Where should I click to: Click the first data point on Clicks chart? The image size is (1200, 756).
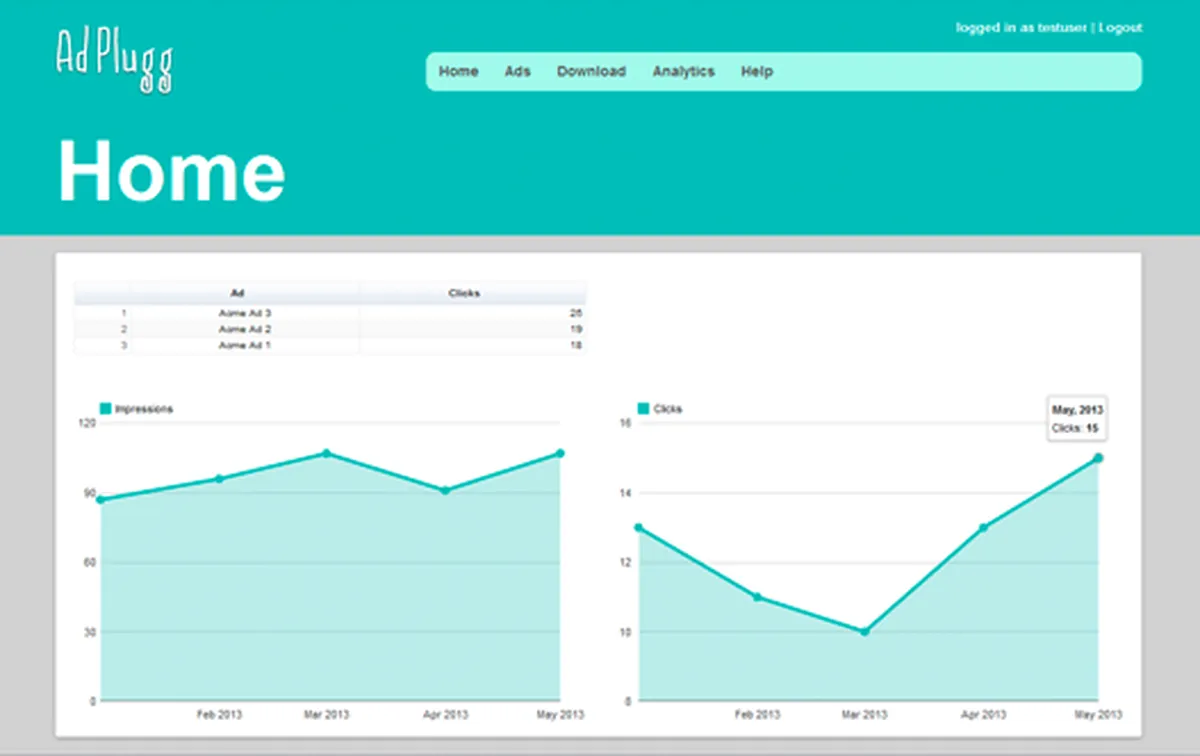pos(638,527)
